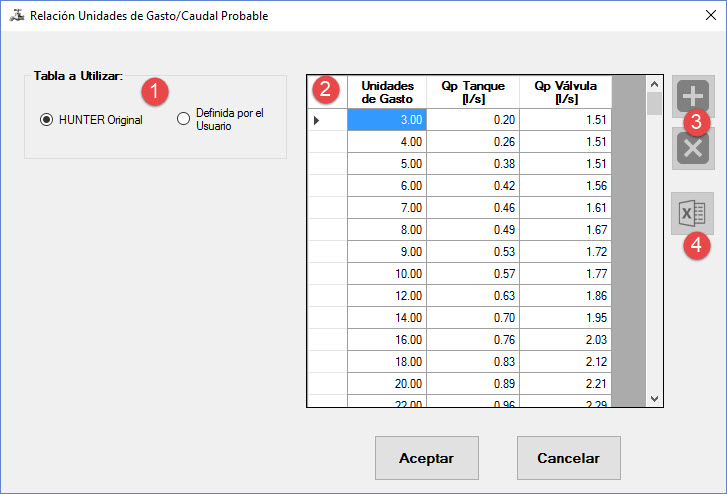The image size is (727, 494).
Task: Select cell with value 9.00
Action: click(x=387, y=251)
